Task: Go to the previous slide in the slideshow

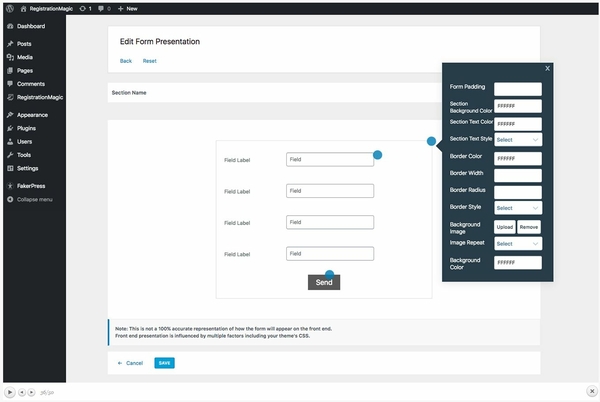Action: [x=21, y=392]
